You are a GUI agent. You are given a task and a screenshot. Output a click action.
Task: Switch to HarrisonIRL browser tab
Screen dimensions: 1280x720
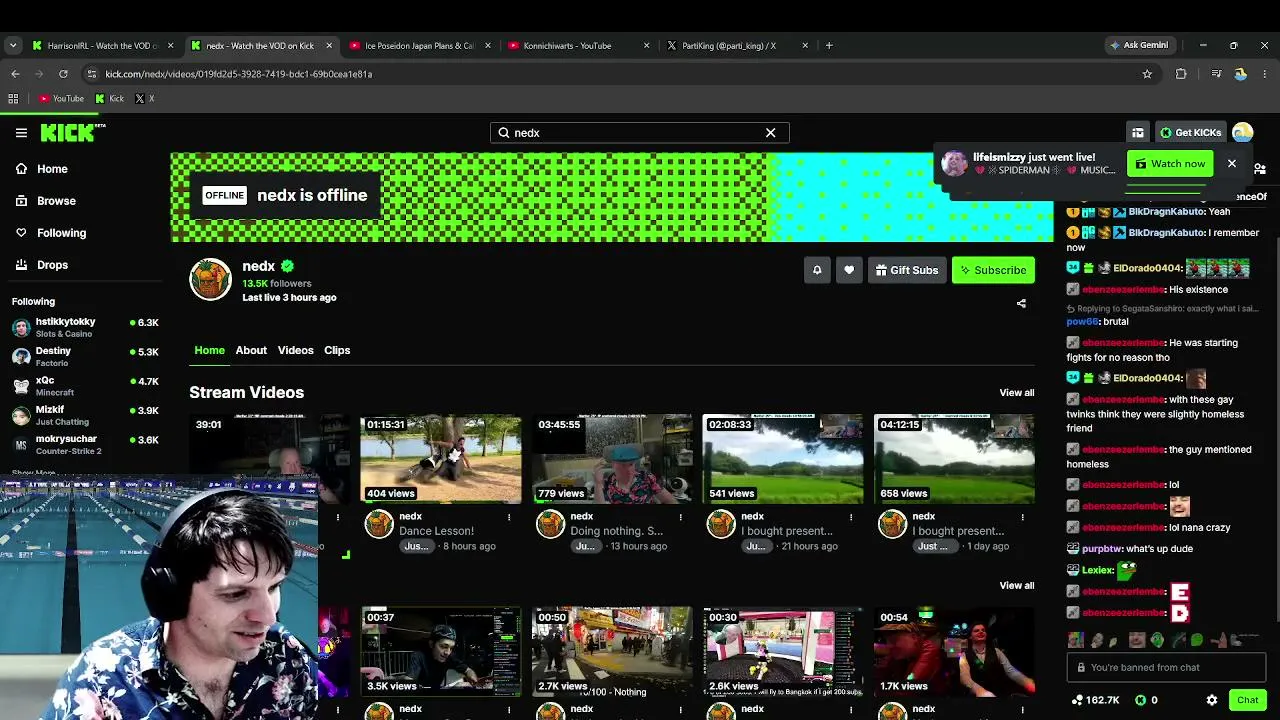[x=102, y=45]
